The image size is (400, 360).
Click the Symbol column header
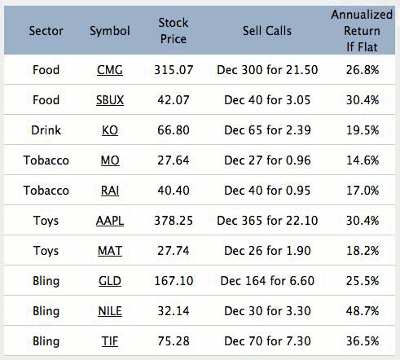110,31
